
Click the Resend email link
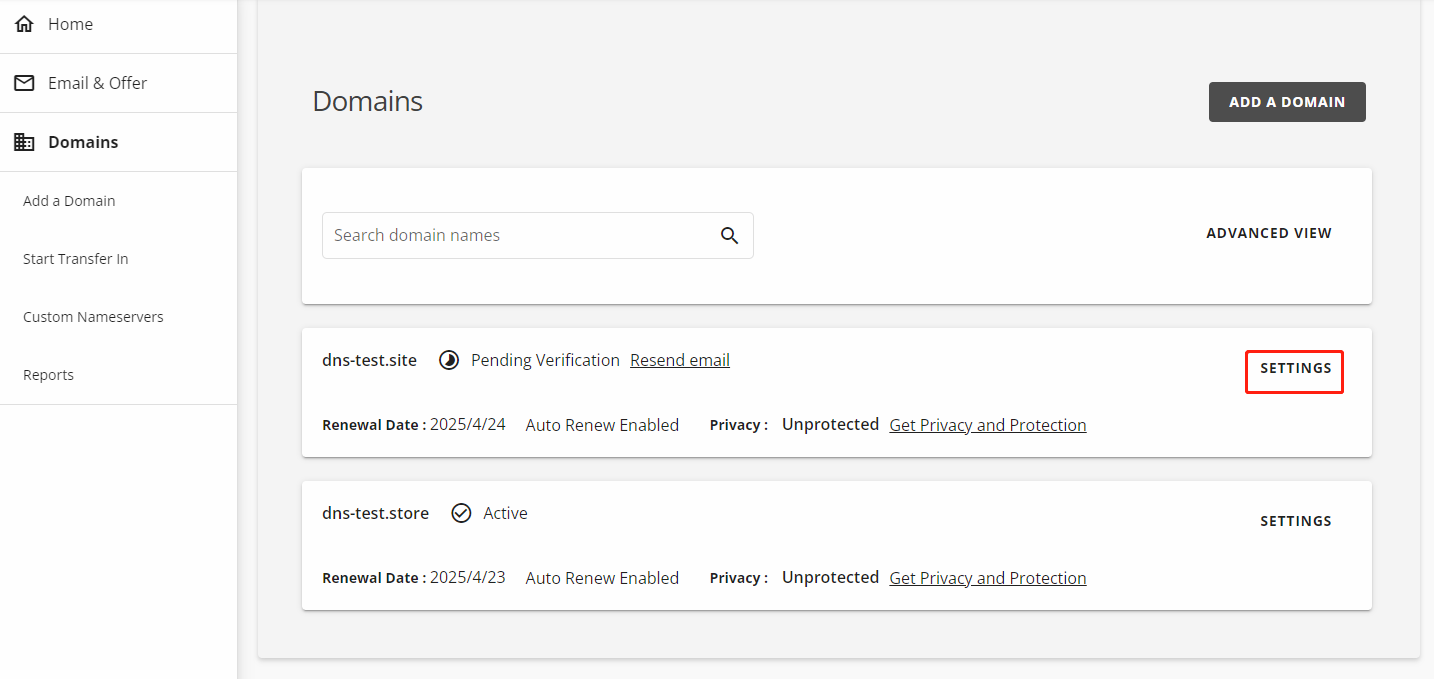pyautogui.click(x=680, y=360)
